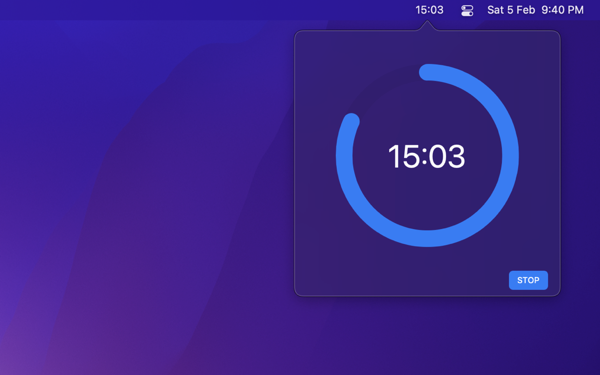The width and height of the screenshot is (600, 375).
Task: Stop the running timer with STOP button
Action: click(528, 280)
